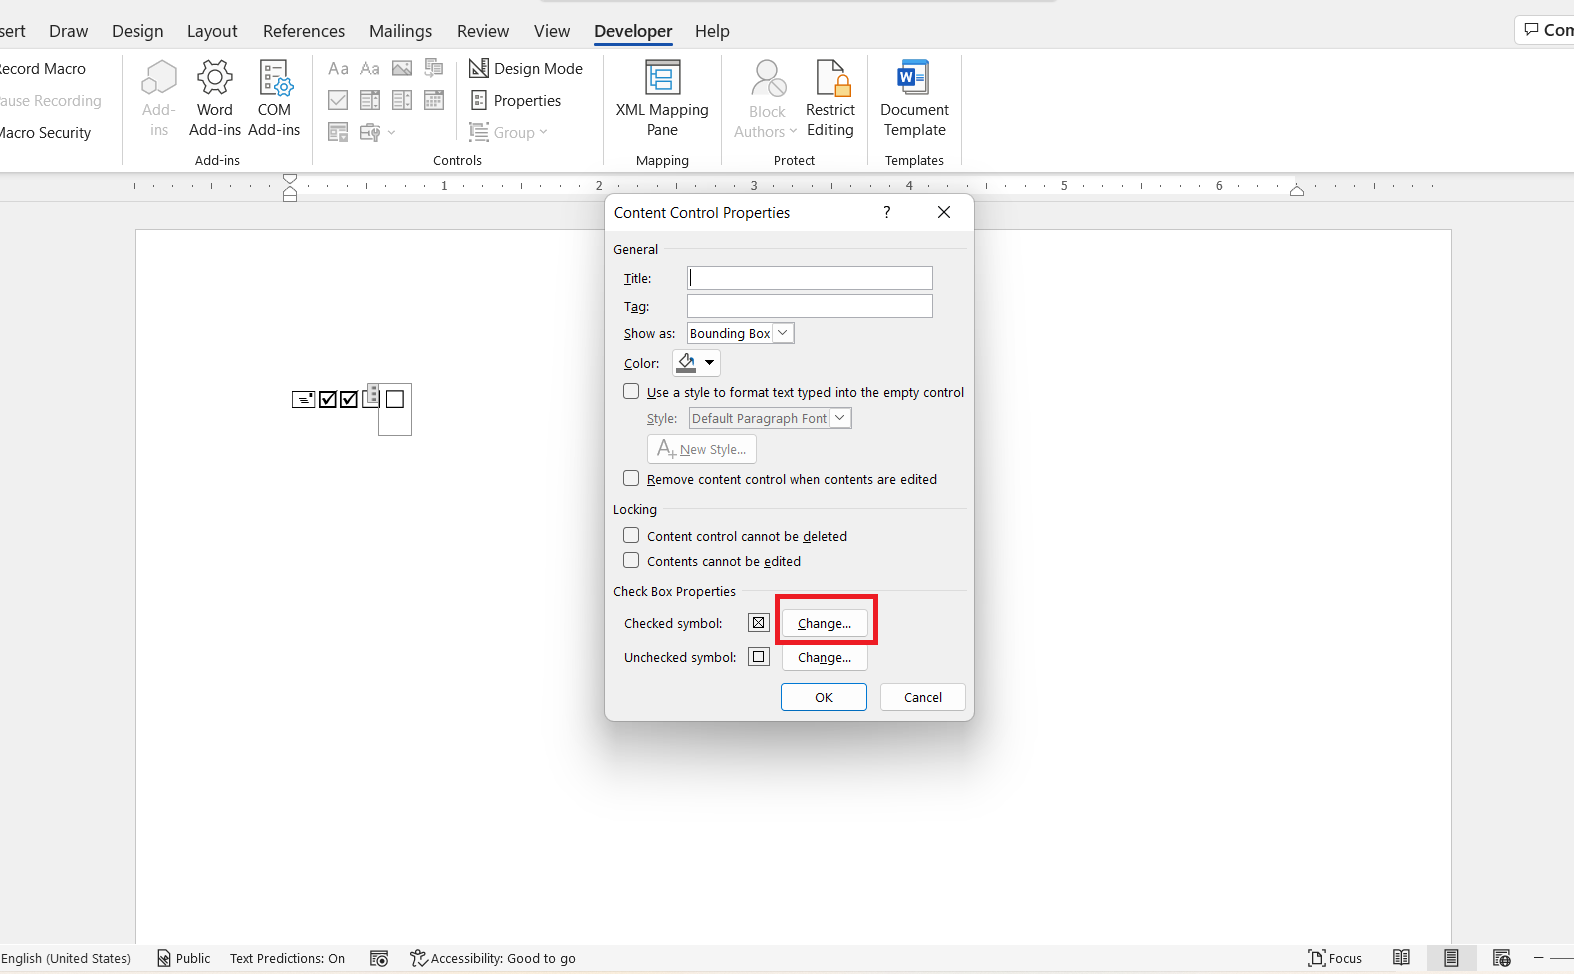Insert Combo Box content control
Screen dimensions: 1574x974
[x=370, y=100]
